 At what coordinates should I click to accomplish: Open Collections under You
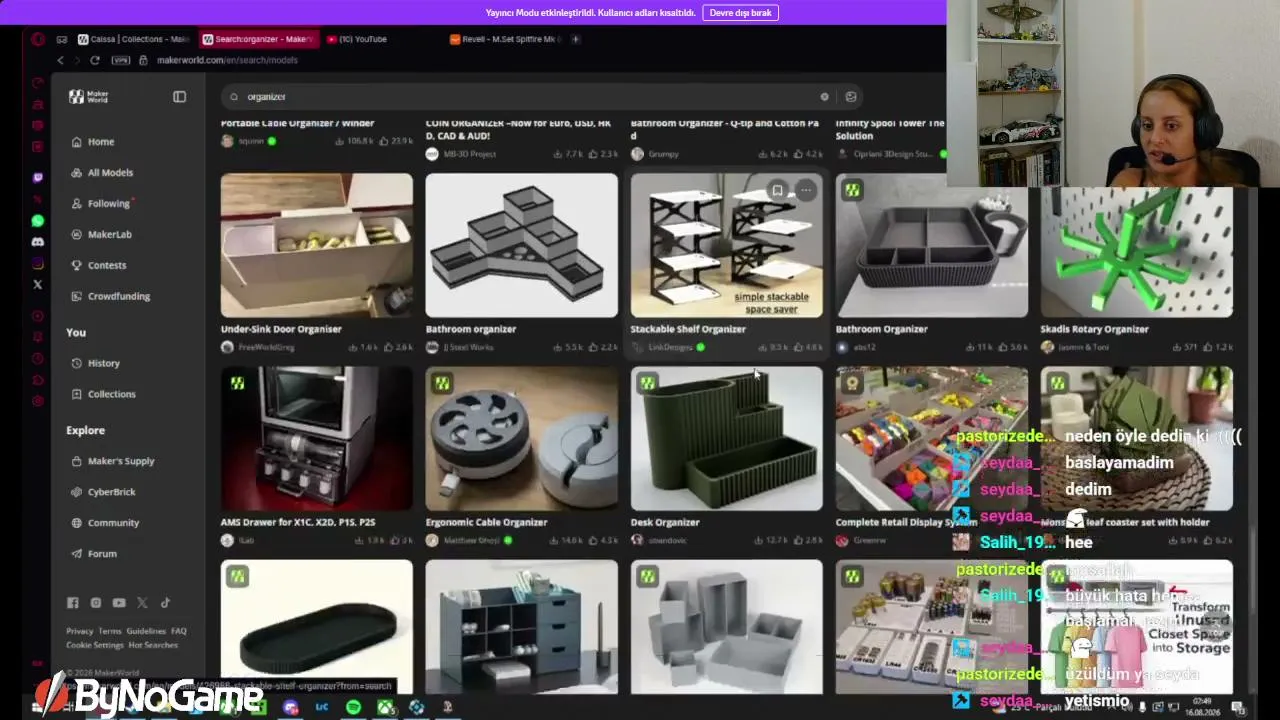[x=111, y=395]
